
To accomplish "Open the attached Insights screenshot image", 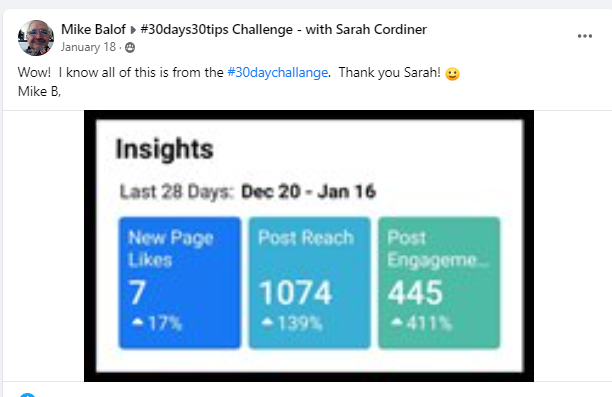I will (x=309, y=246).
